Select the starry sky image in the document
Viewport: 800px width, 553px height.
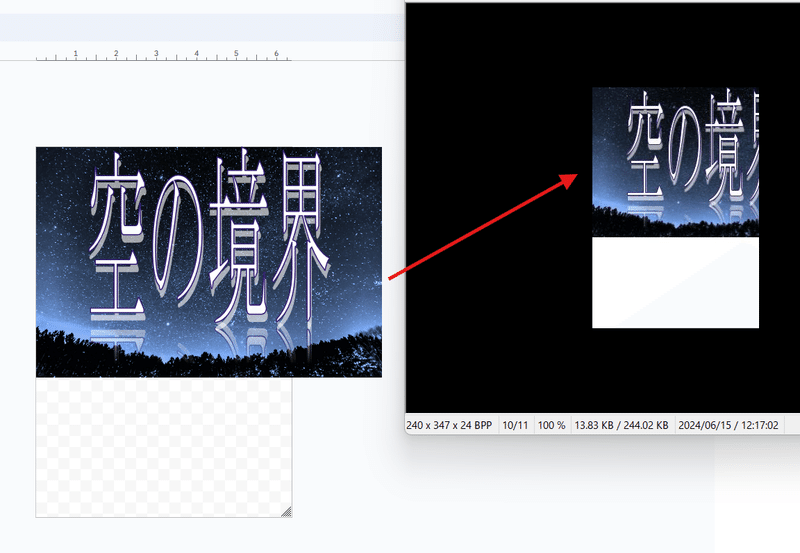209,262
